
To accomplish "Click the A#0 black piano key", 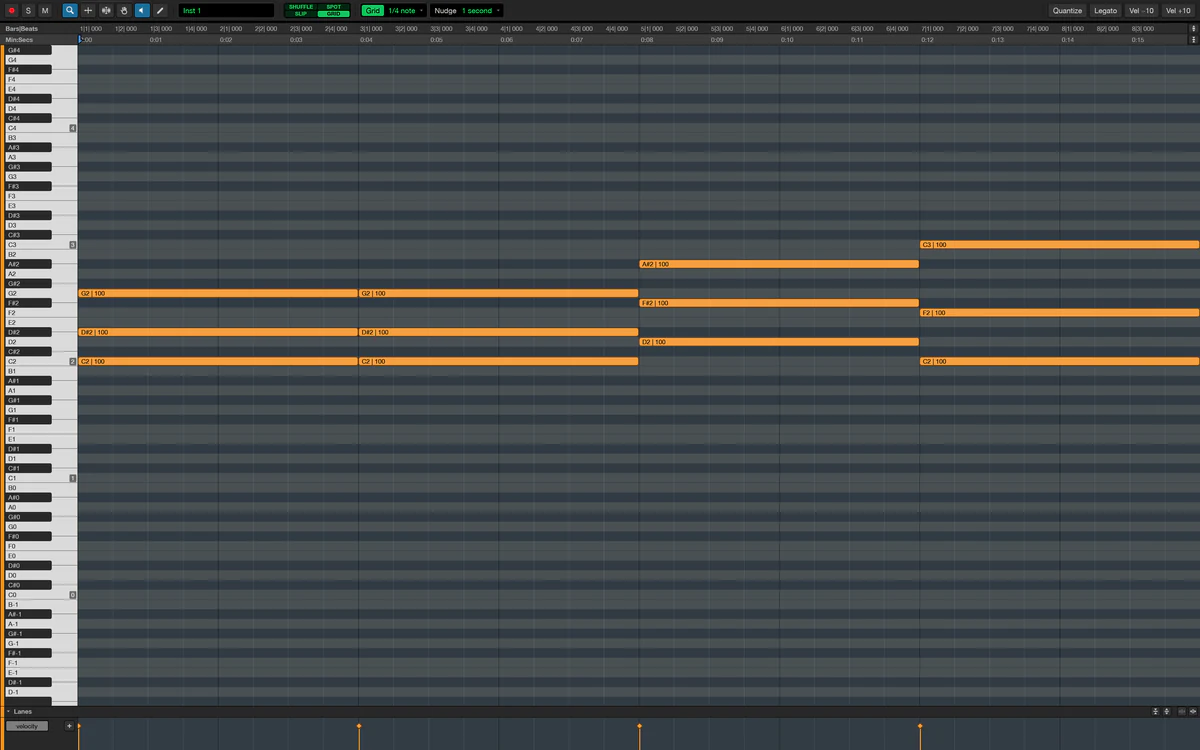I will 28,497.
